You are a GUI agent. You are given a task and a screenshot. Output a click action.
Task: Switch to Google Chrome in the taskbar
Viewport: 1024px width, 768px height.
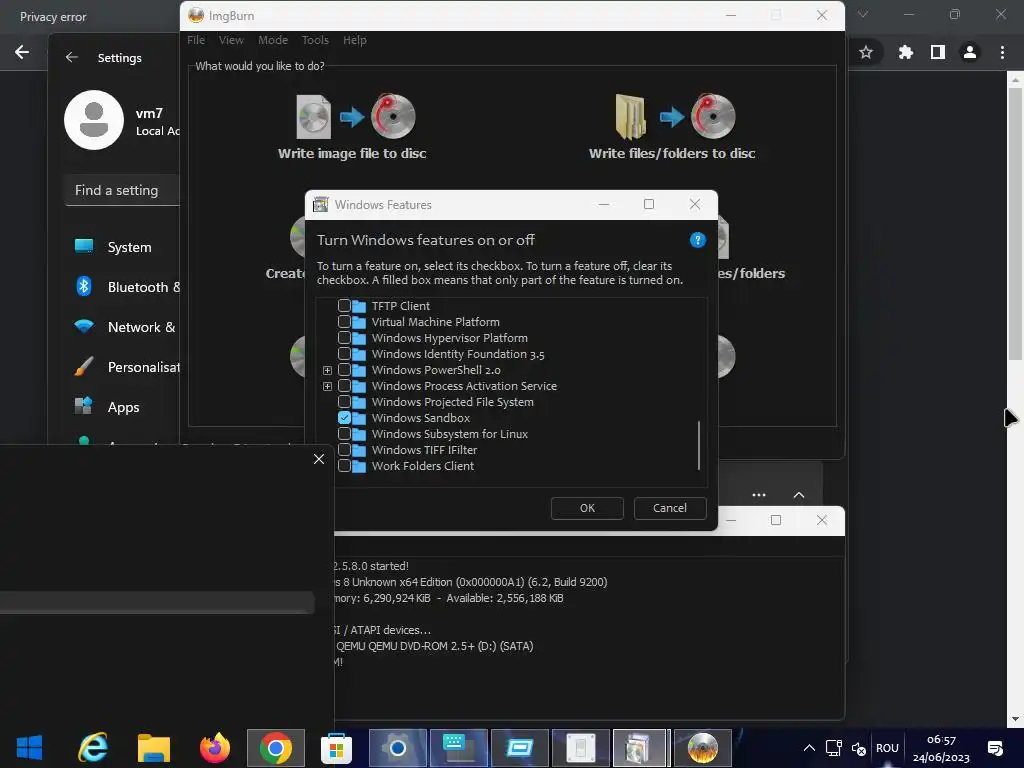(x=276, y=748)
